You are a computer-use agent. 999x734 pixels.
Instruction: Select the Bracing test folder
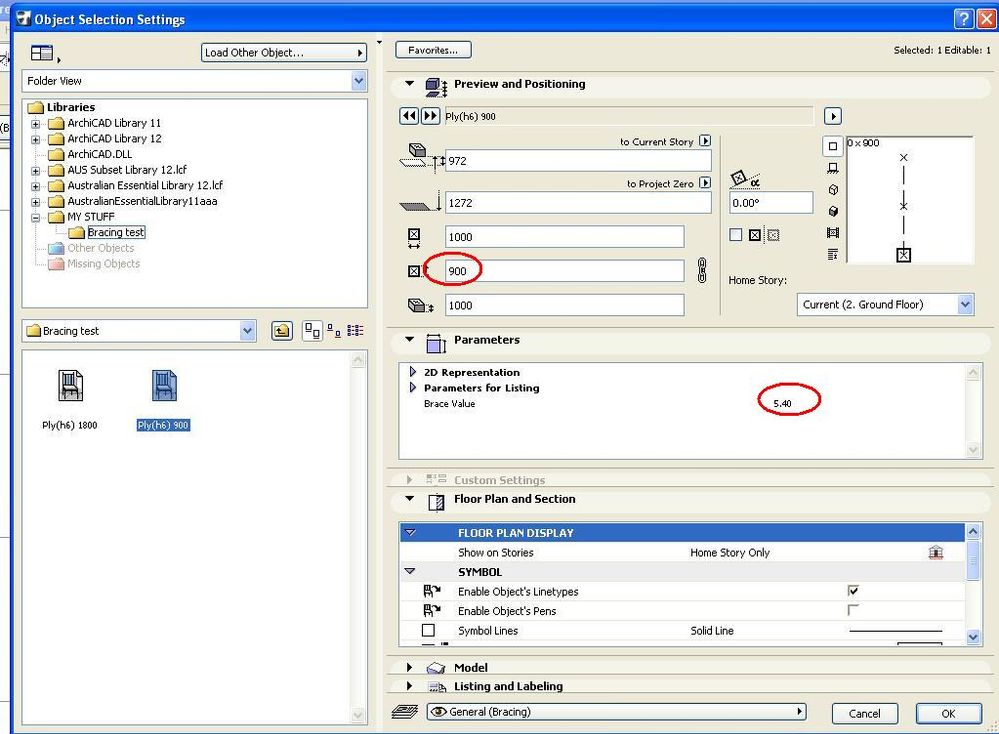(x=116, y=233)
